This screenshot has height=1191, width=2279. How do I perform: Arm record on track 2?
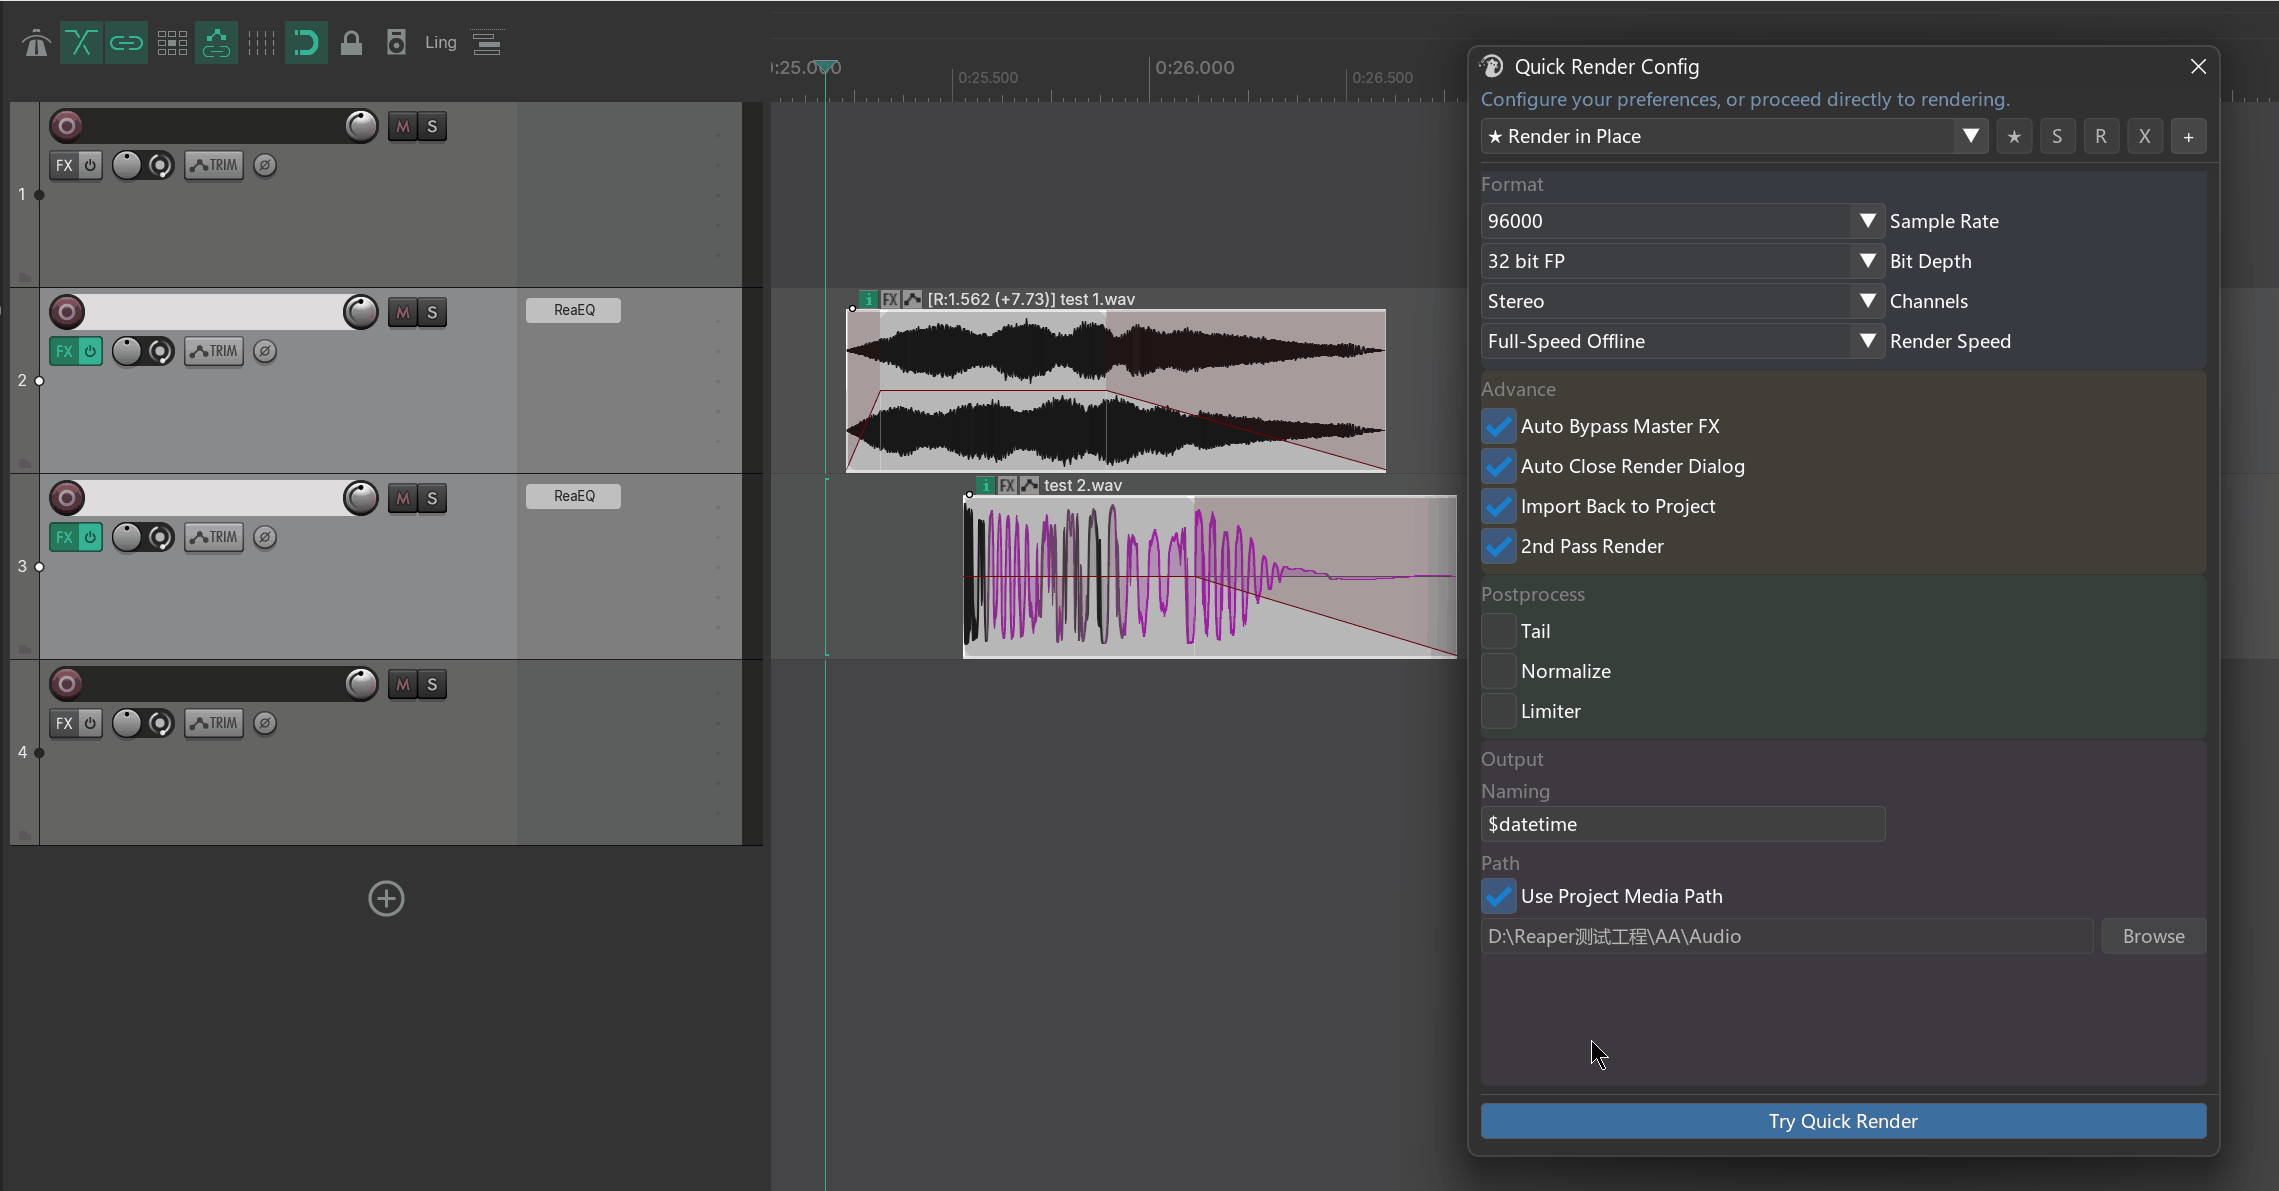coord(67,312)
